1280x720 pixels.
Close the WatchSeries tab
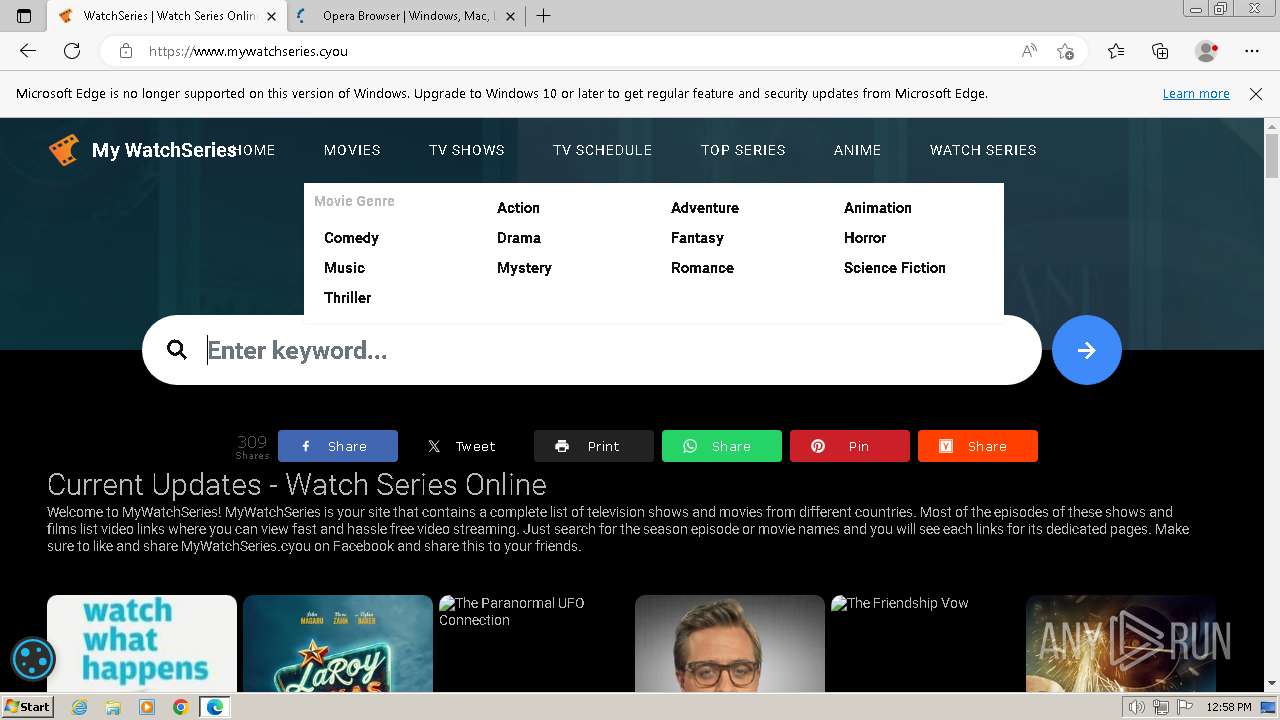tap(271, 16)
